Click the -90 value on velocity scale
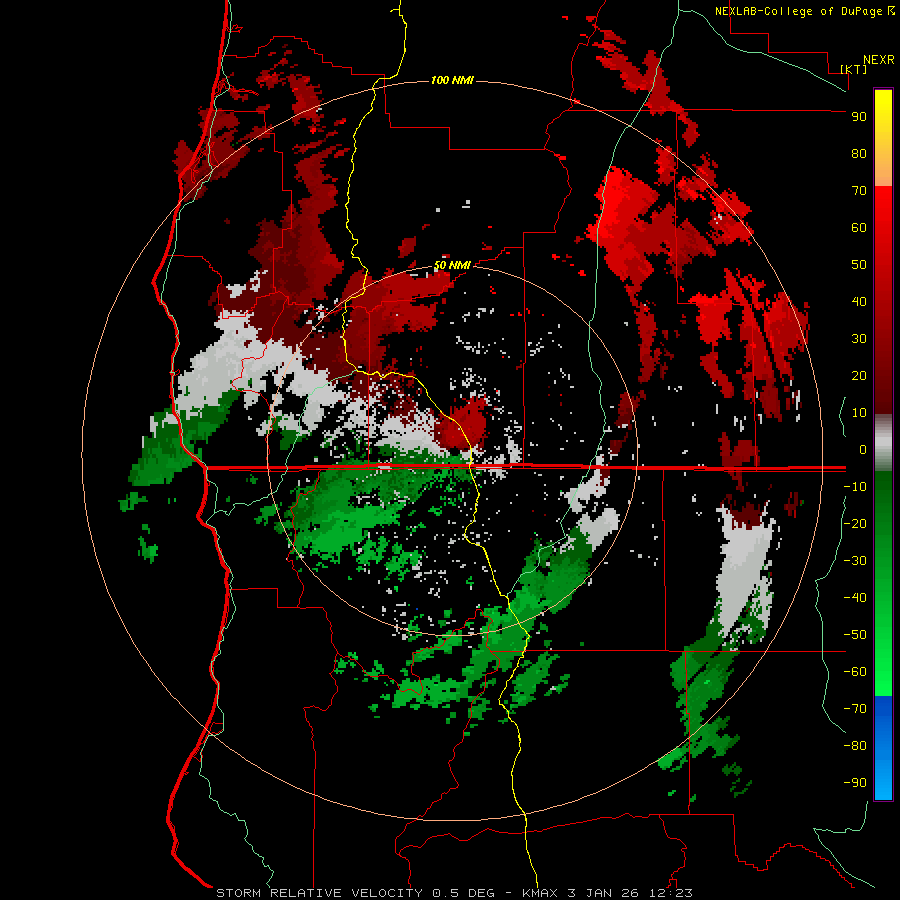The height and width of the screenshot is (900, 900). (x=855, y=783)
